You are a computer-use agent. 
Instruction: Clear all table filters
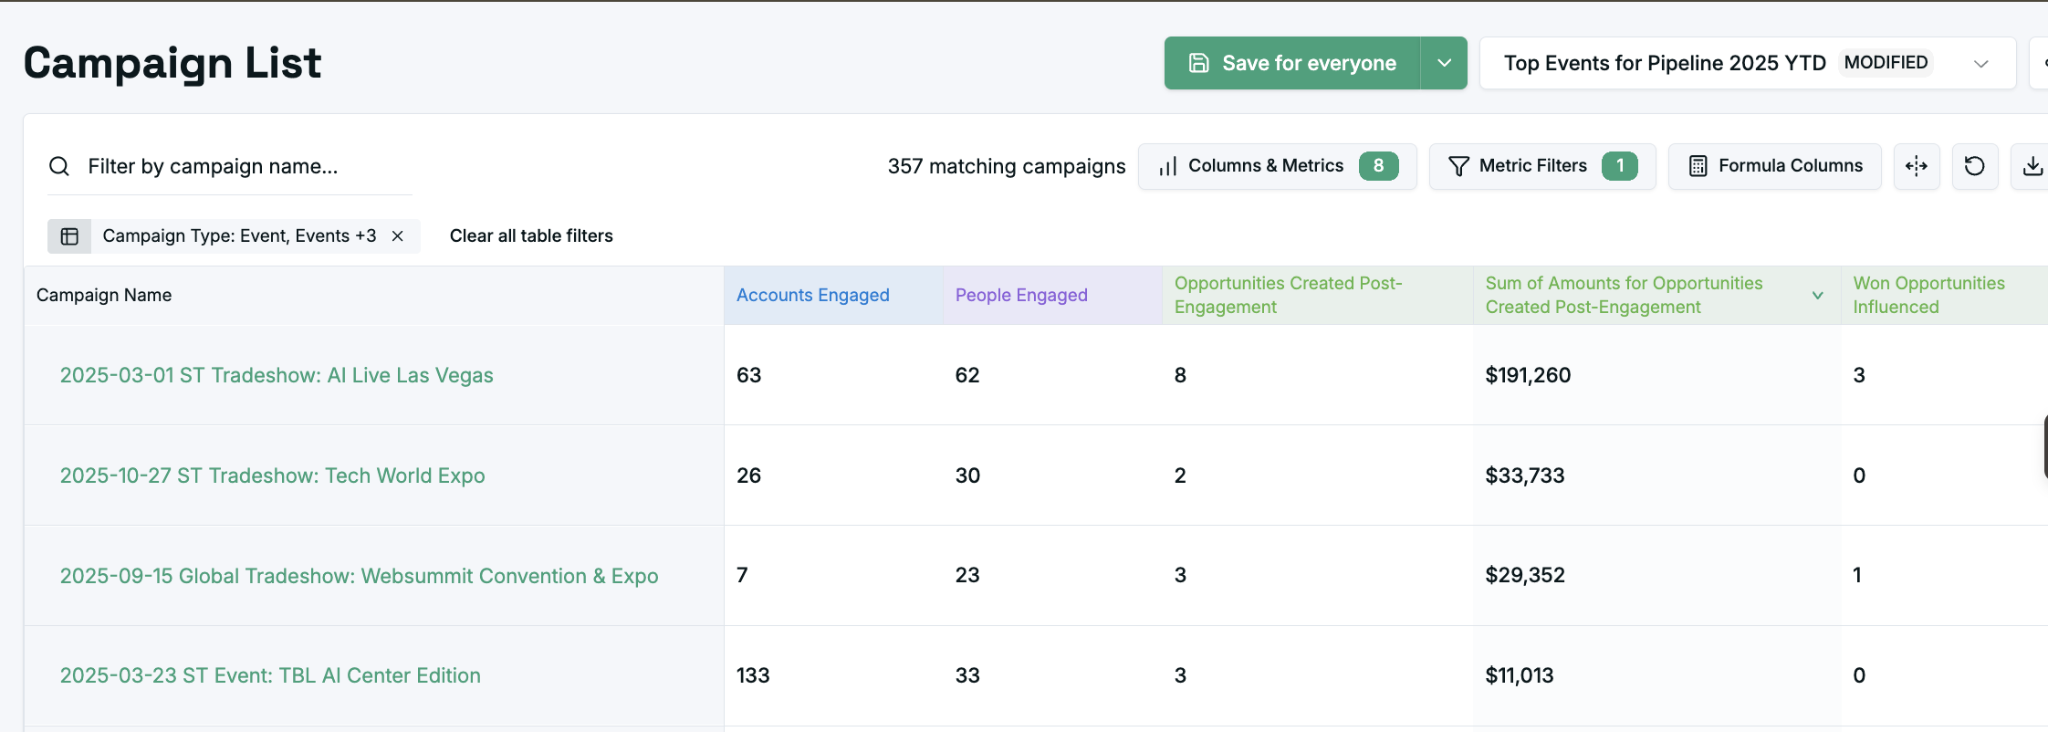coord(531,236)
